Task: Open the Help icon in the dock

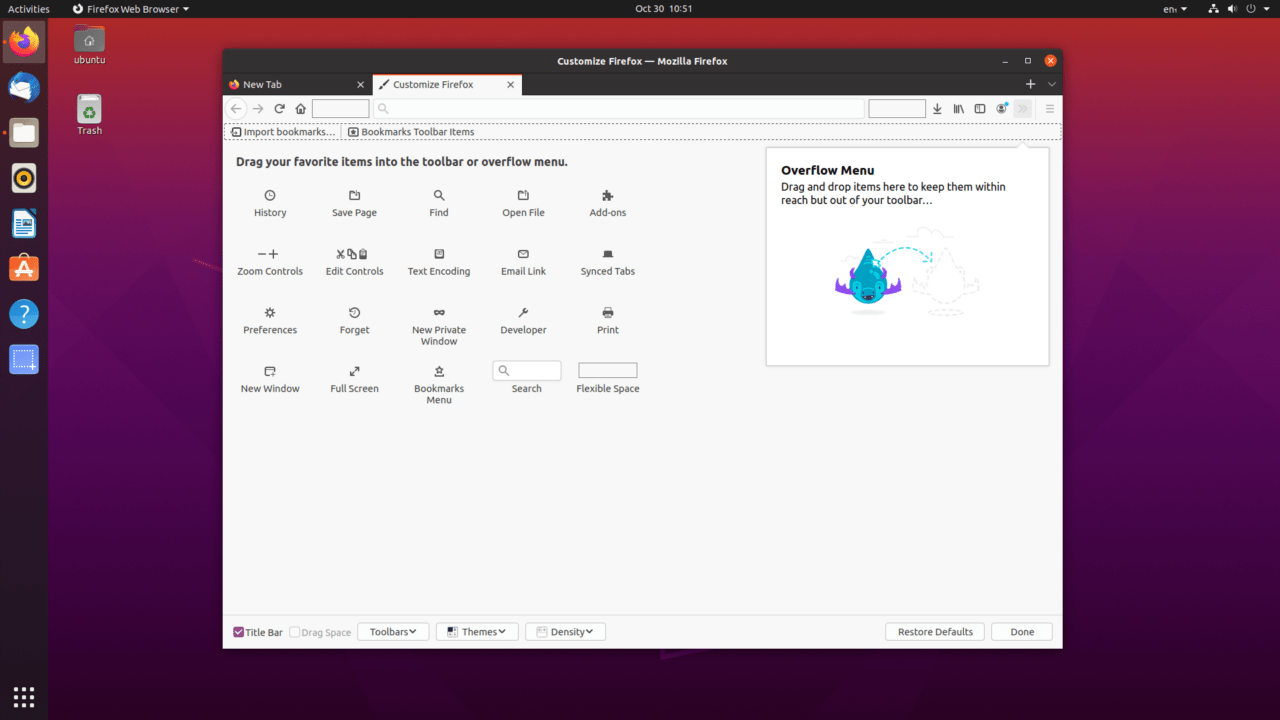Action: coord(24,314)
